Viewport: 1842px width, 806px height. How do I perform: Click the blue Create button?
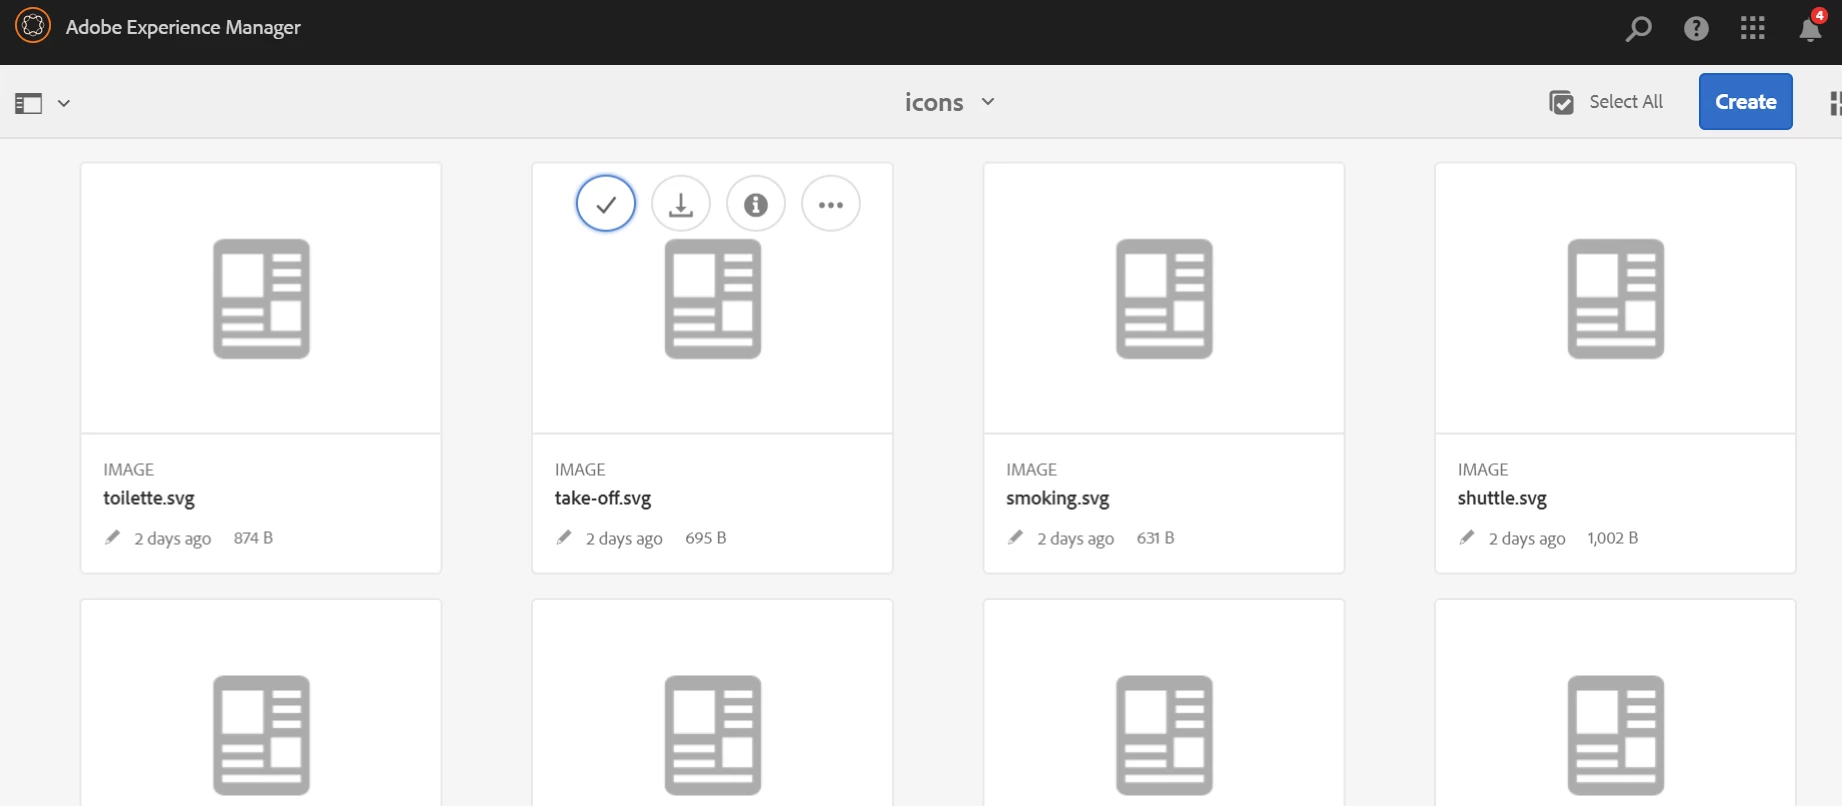(1745, 101)
